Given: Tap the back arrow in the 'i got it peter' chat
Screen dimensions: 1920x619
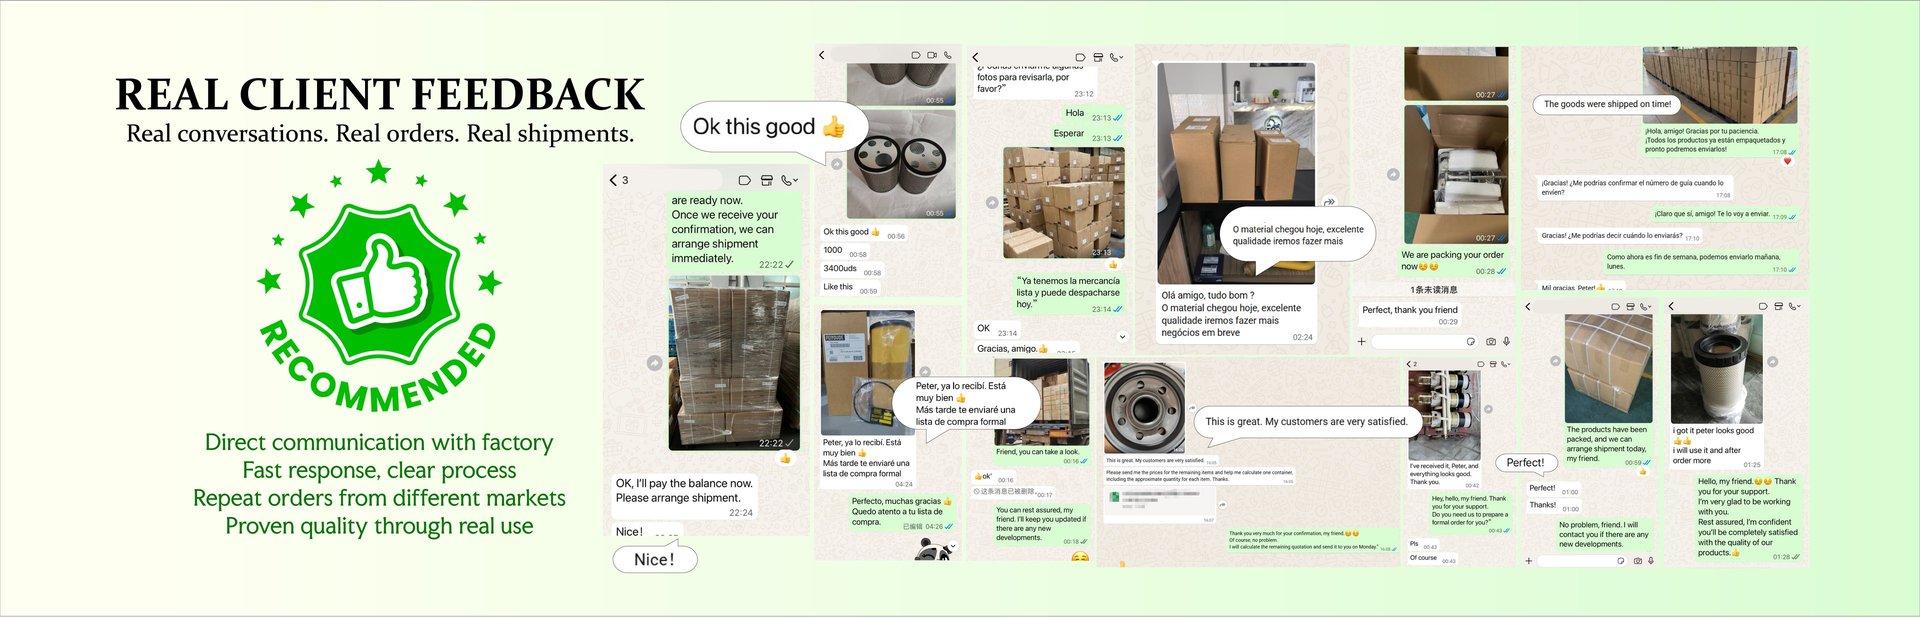Looking at the screenshot, I should pyautogui.click(x=1671, y=306).
